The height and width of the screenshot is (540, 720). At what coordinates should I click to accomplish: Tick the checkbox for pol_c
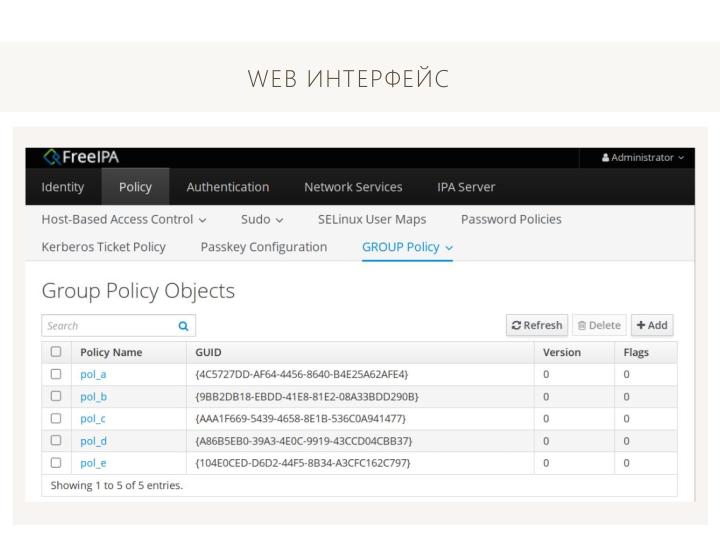pos(56,418)
